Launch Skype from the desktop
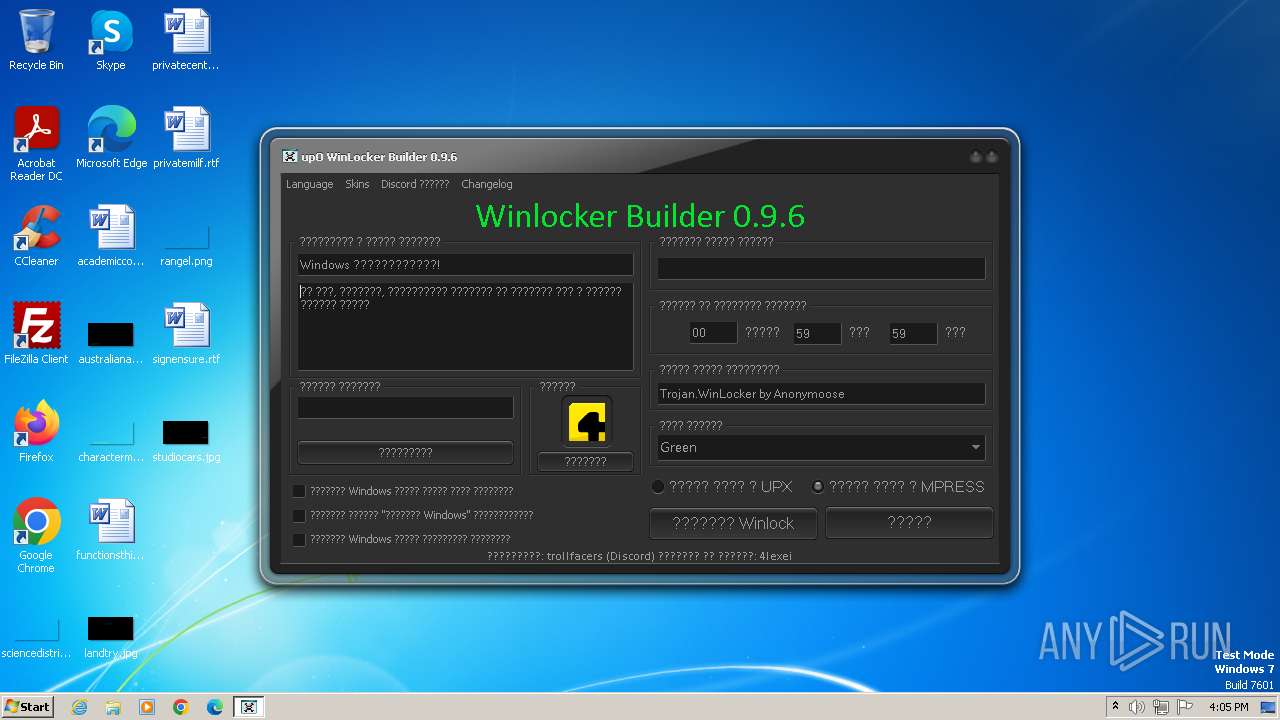 tap(110, 40)
